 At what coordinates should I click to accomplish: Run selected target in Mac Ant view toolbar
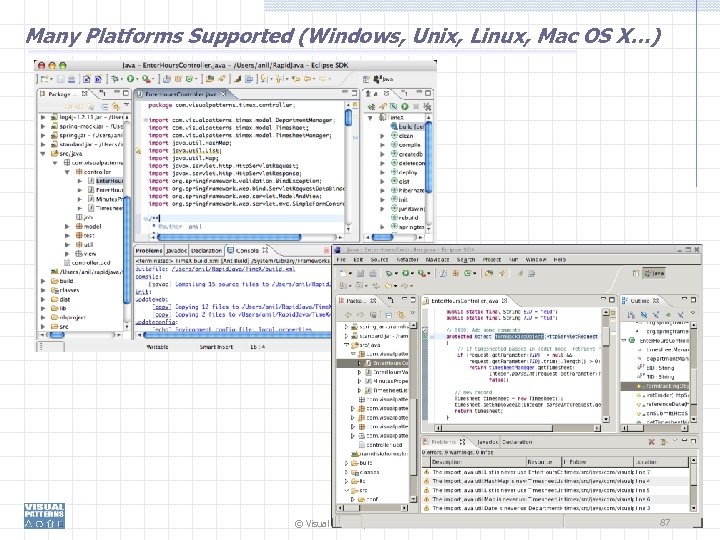click(405, 107)
